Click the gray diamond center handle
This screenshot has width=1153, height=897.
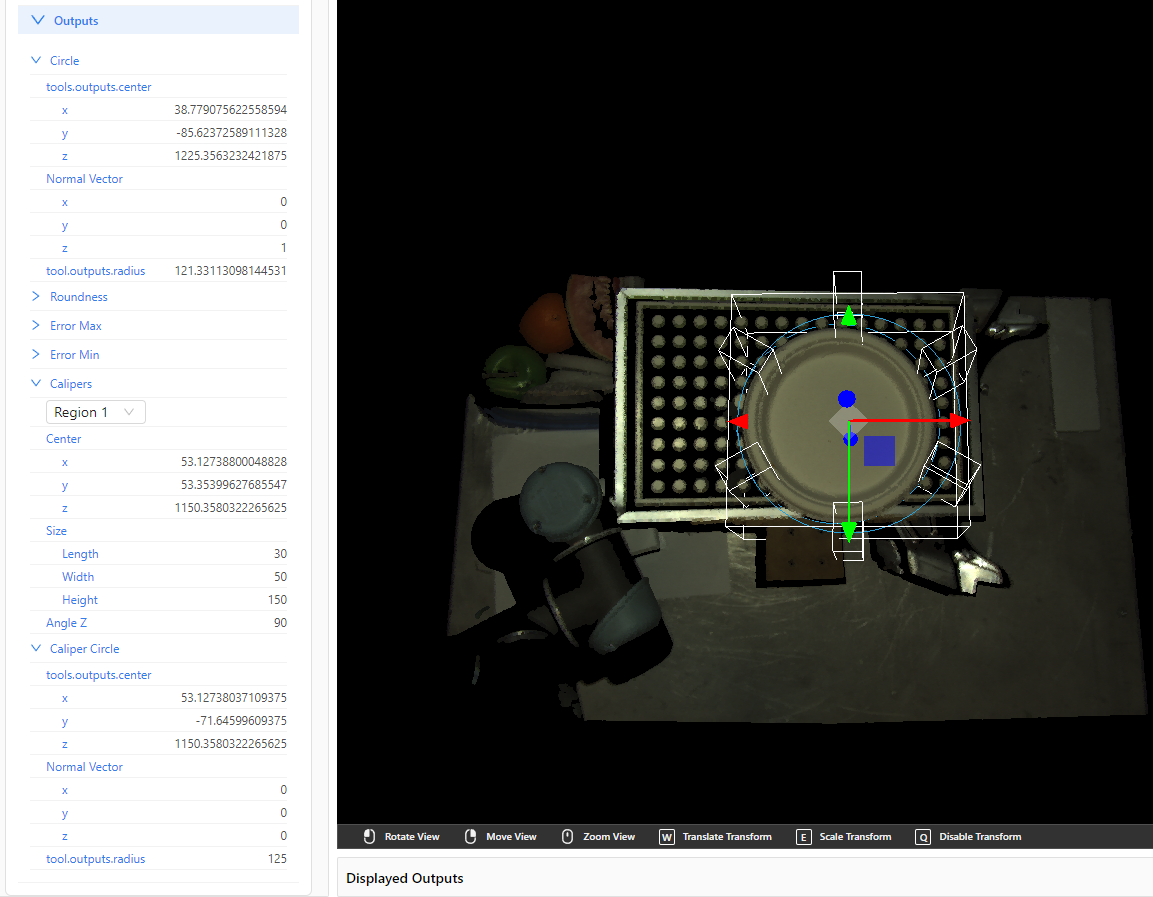coord(847,421)
